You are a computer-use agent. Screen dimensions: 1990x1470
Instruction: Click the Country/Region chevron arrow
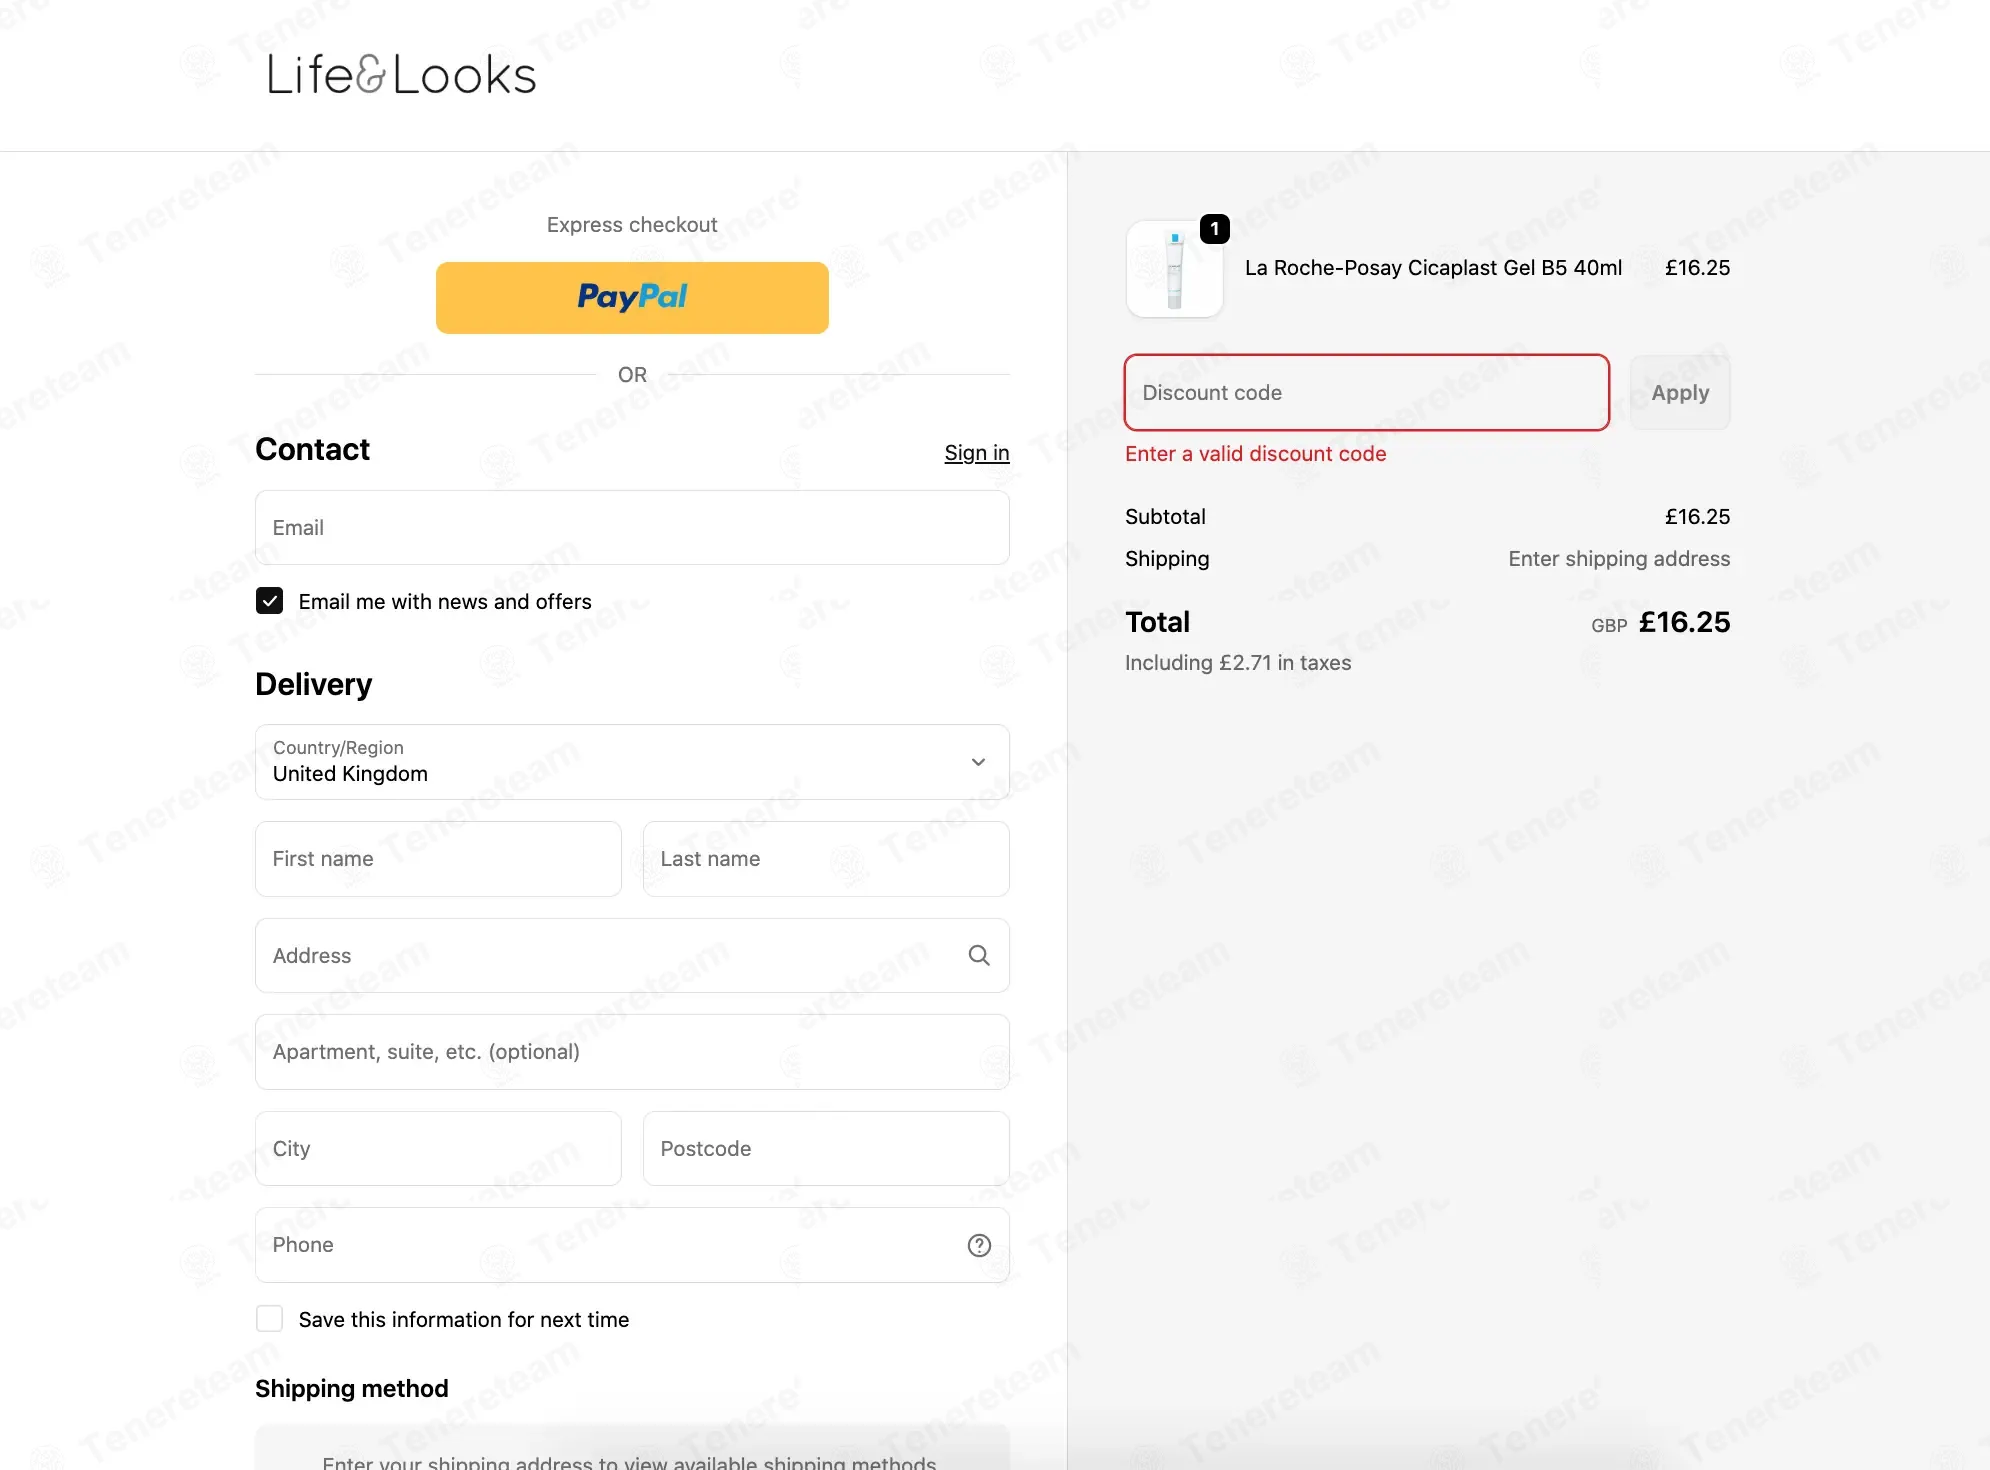978,762
